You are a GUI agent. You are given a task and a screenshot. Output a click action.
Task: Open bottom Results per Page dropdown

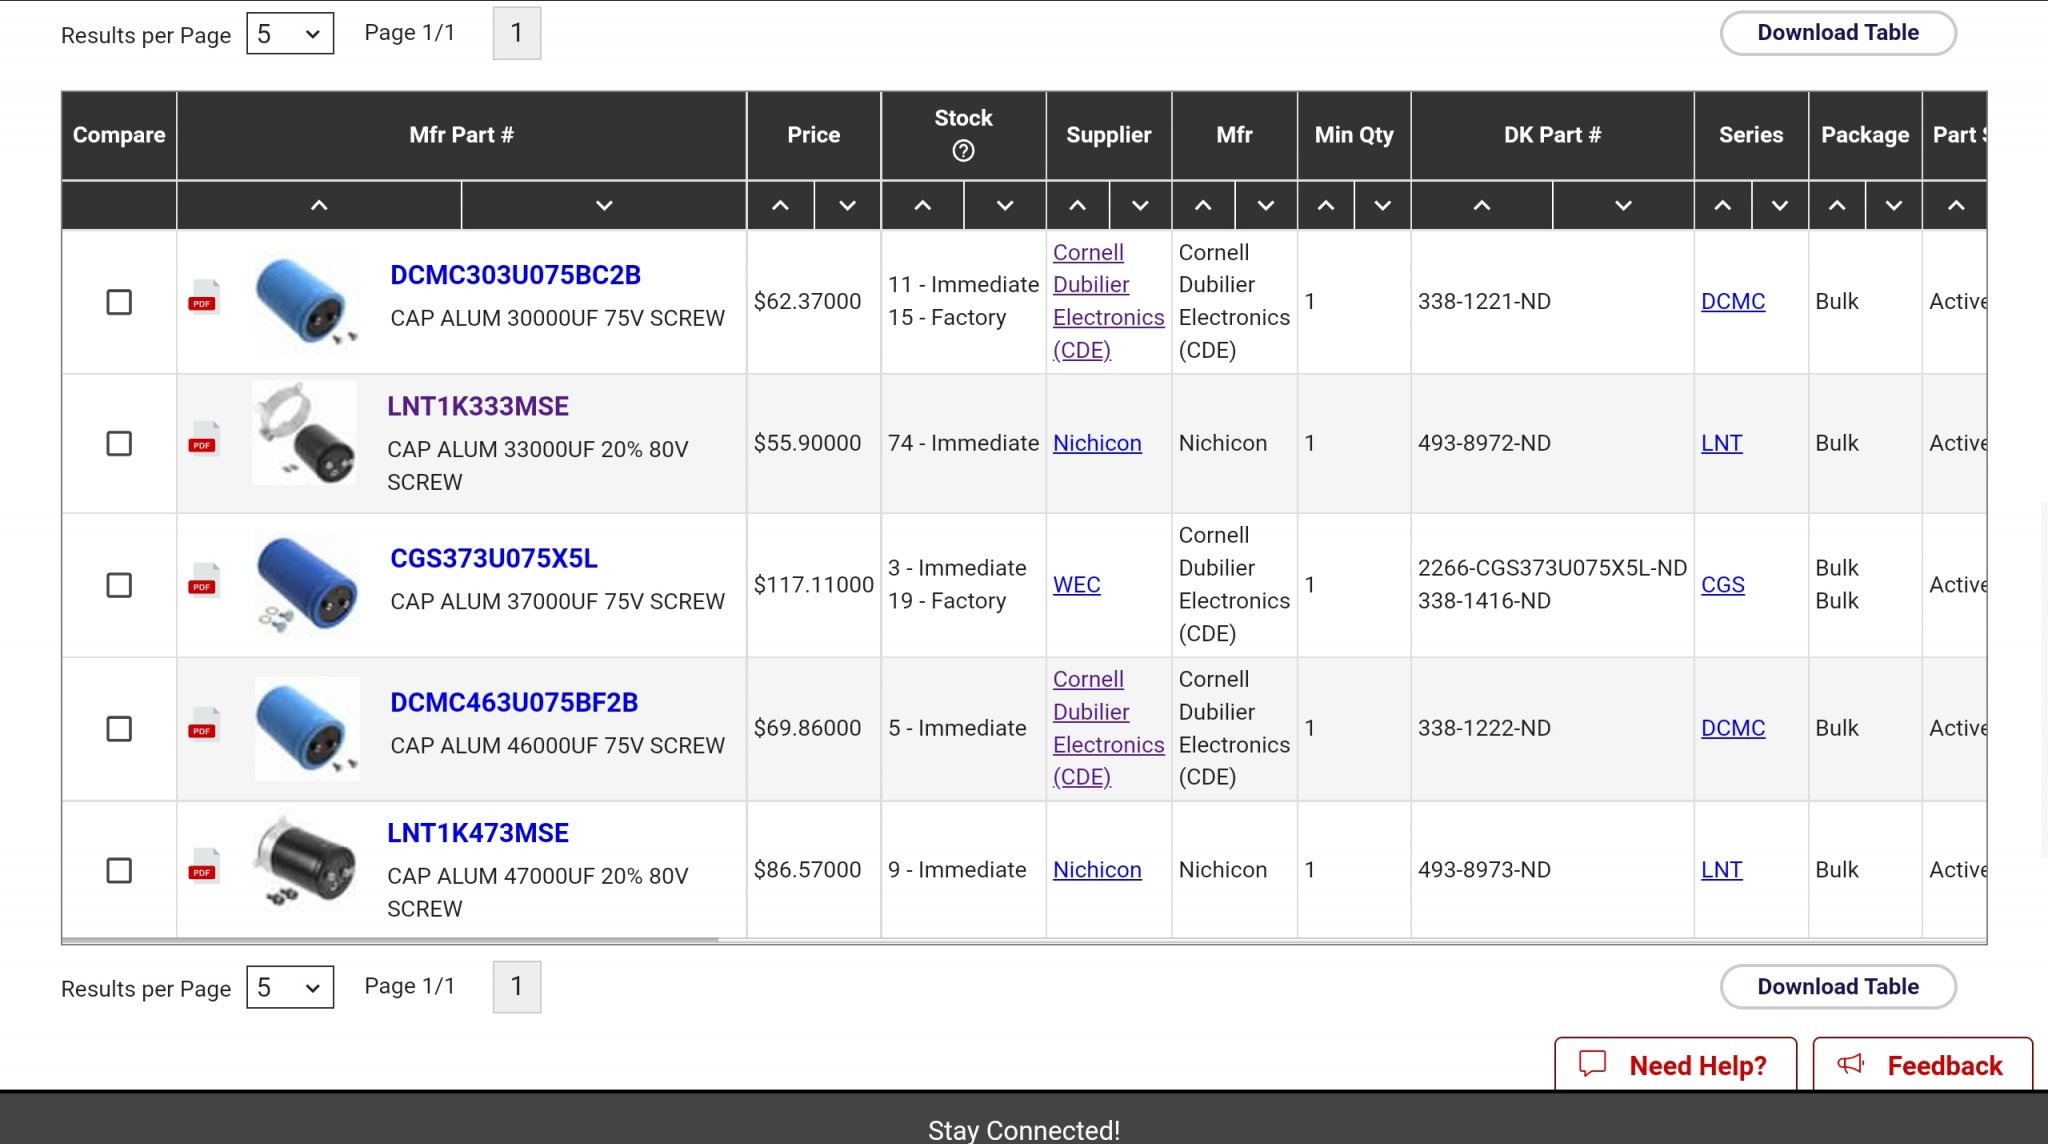coord(290,988)
